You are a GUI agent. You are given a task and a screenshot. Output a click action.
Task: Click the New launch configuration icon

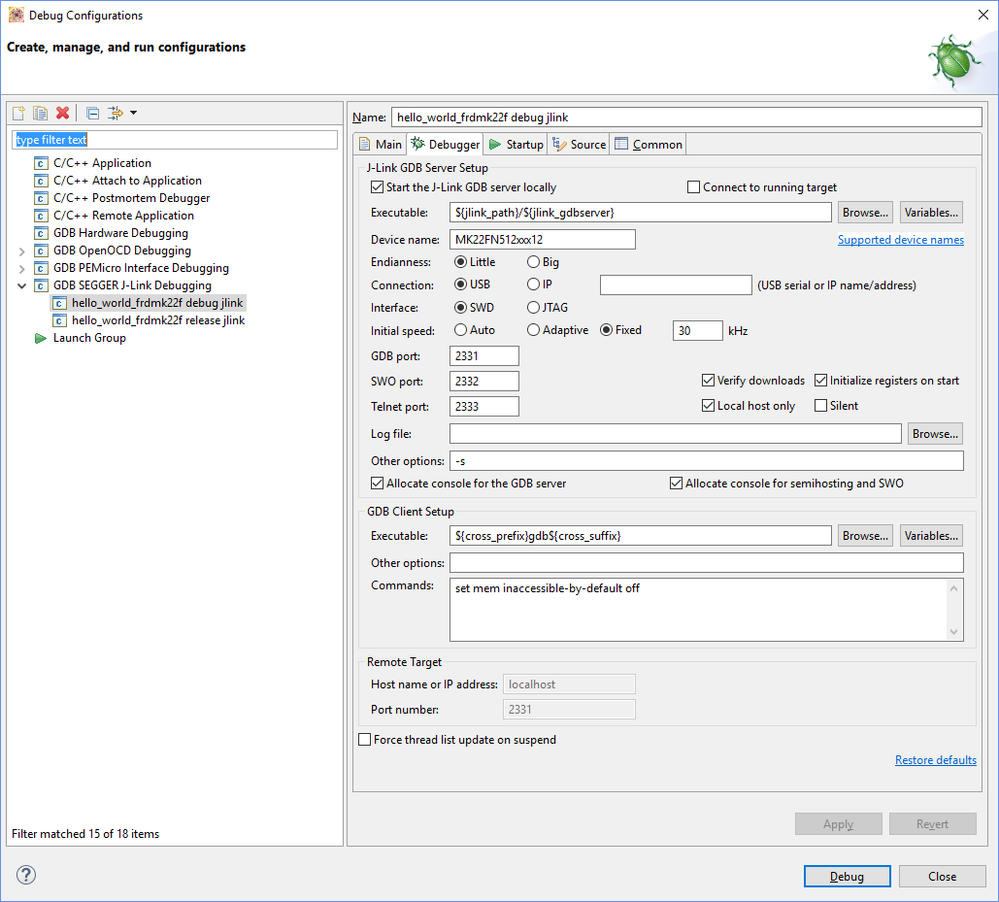click(x=18, y=113)
